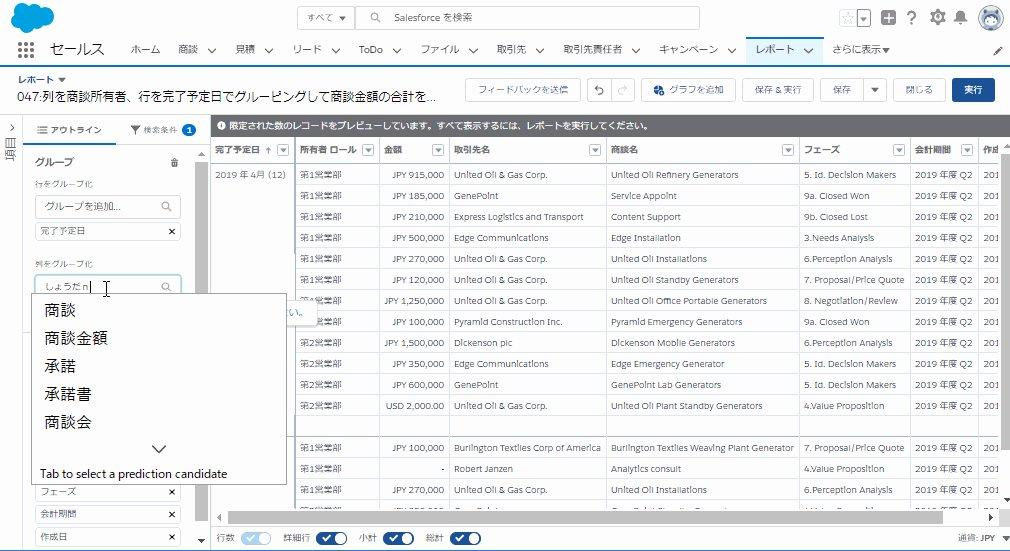This screenshot has width=1010, height=551.
Task: Open the すべて search scope dropdown
Action: tap(326, 18)
